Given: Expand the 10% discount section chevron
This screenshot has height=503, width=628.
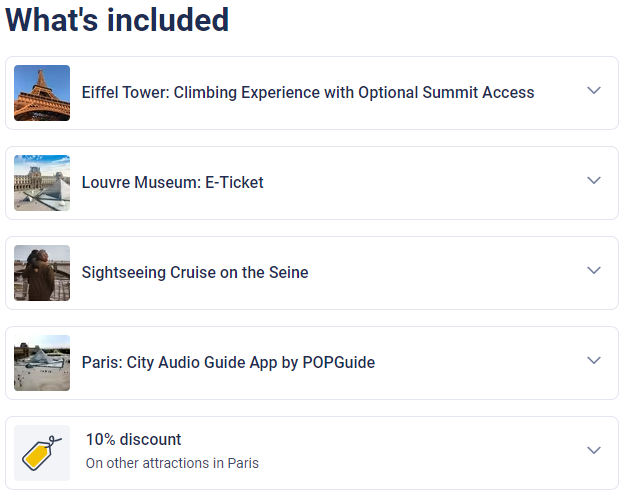Looking at the screenshot, I should click(594, 451).
